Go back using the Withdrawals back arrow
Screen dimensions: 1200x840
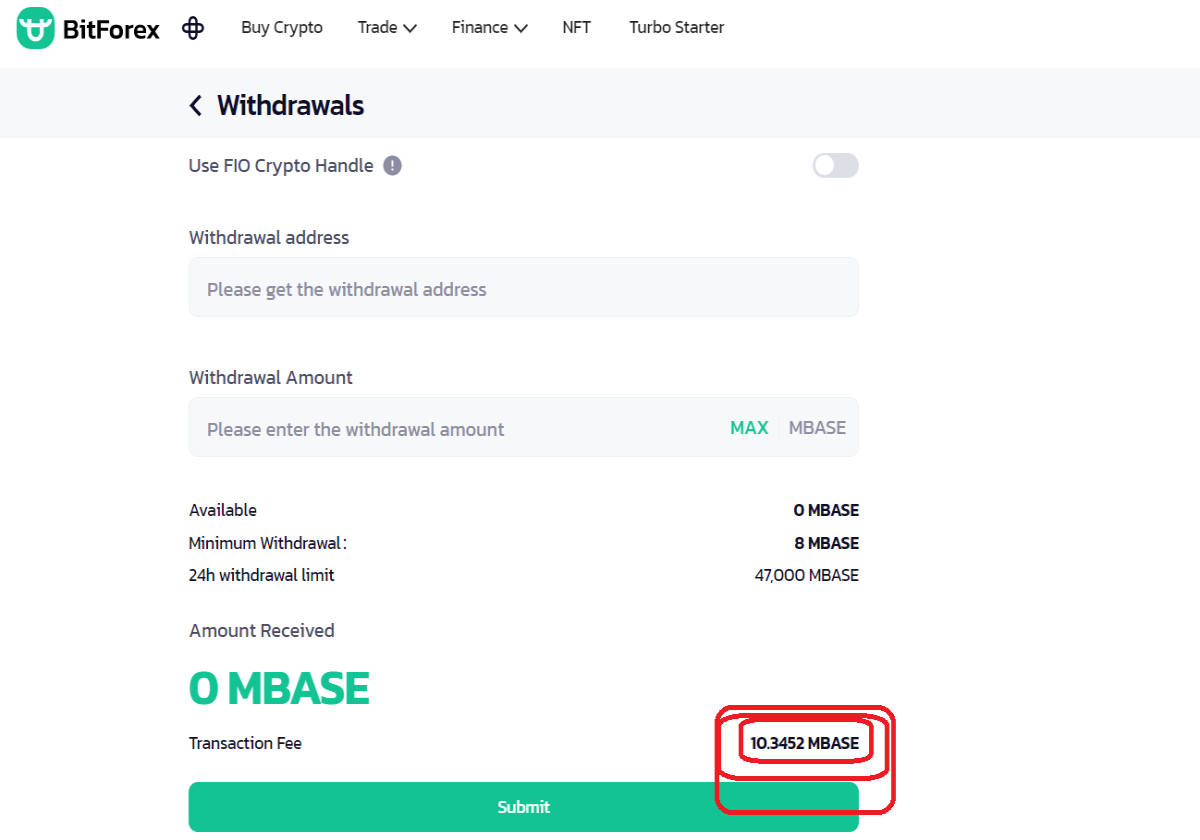tap(196, 105)
